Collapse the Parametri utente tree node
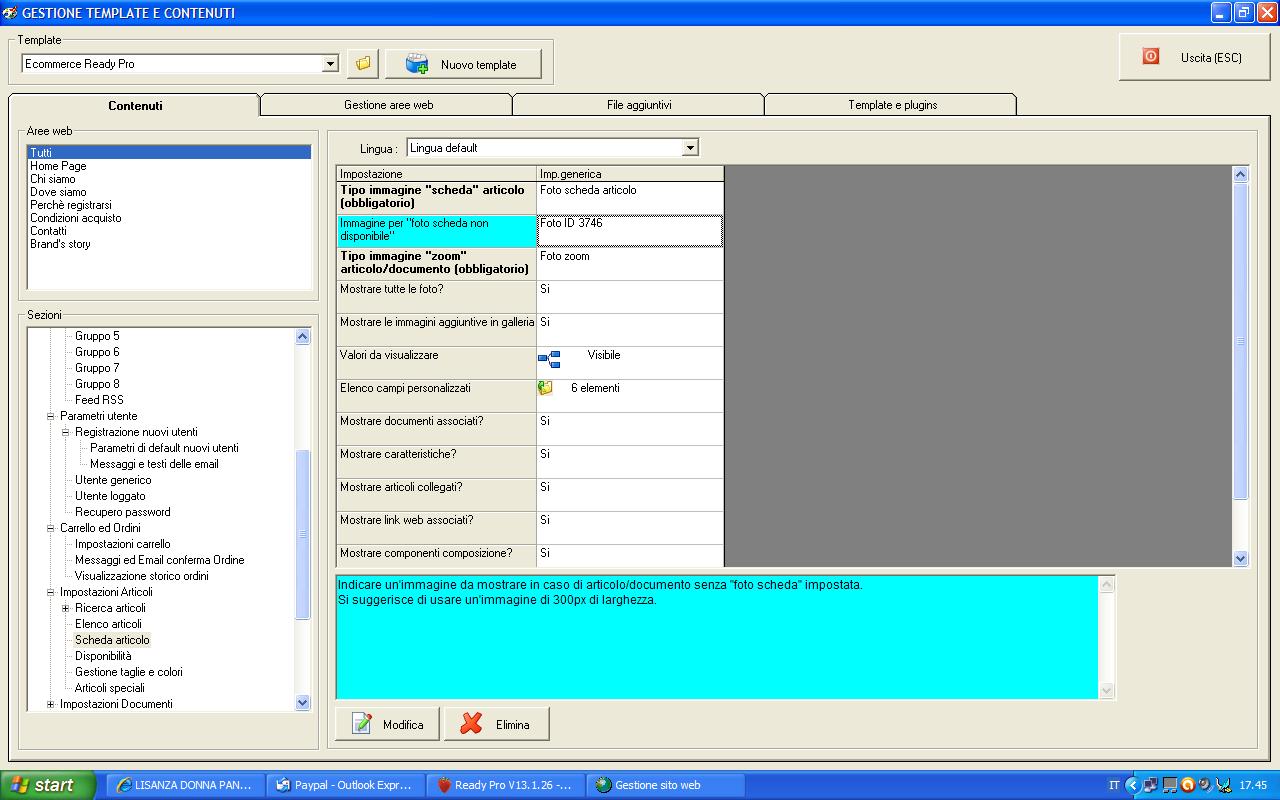 point(51,416)
